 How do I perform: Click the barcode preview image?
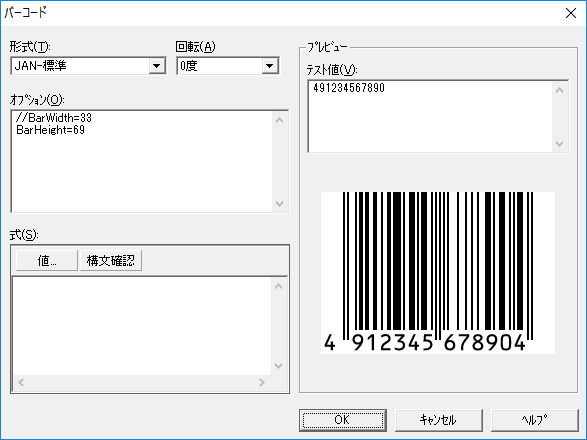(x=438, y=273)
